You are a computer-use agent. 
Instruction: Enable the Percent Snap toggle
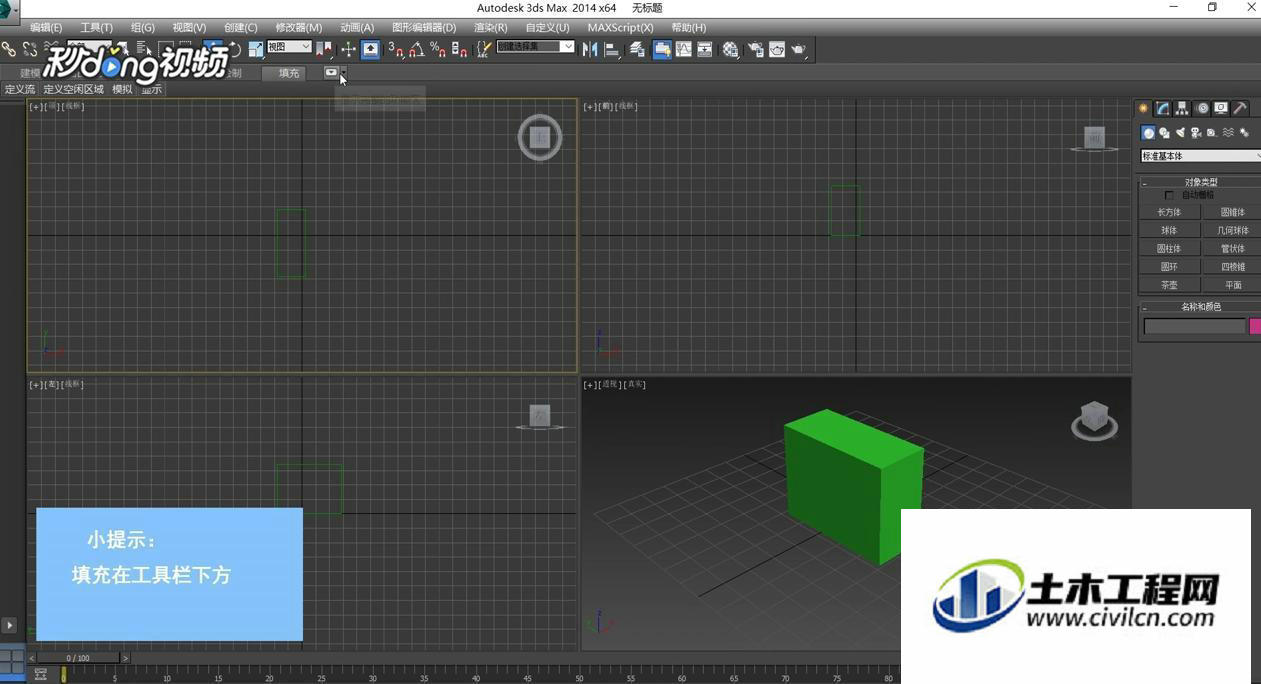tap(438, 49)
